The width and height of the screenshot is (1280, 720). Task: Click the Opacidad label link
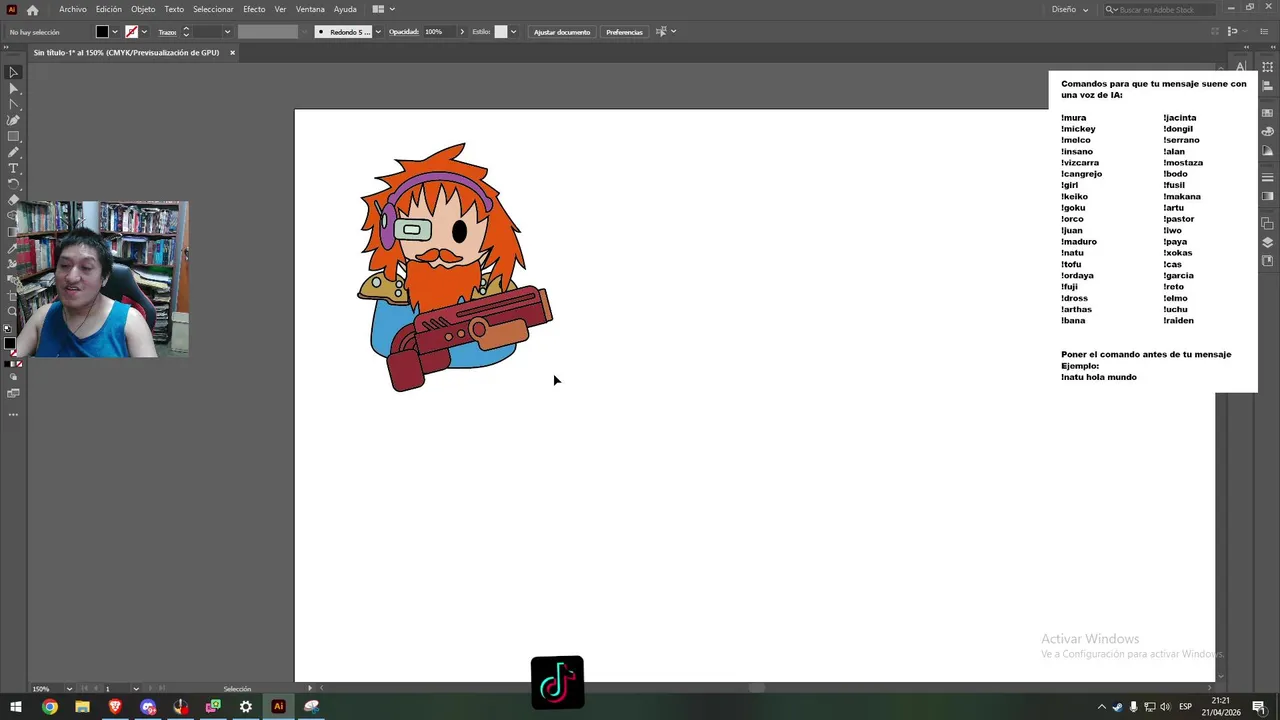click(x=404, y=32)
